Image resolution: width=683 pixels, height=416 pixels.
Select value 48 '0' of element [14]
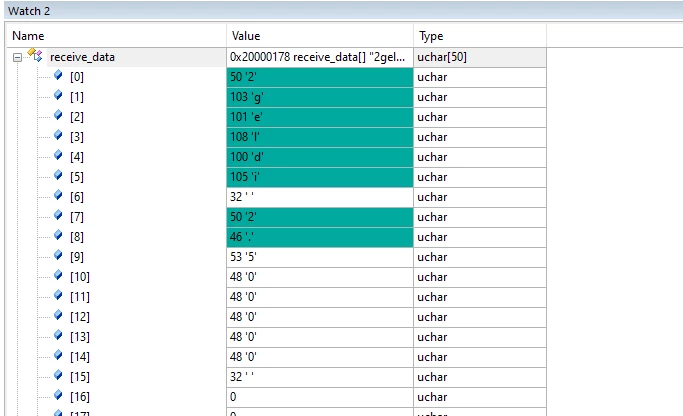(x=320, y=357)
